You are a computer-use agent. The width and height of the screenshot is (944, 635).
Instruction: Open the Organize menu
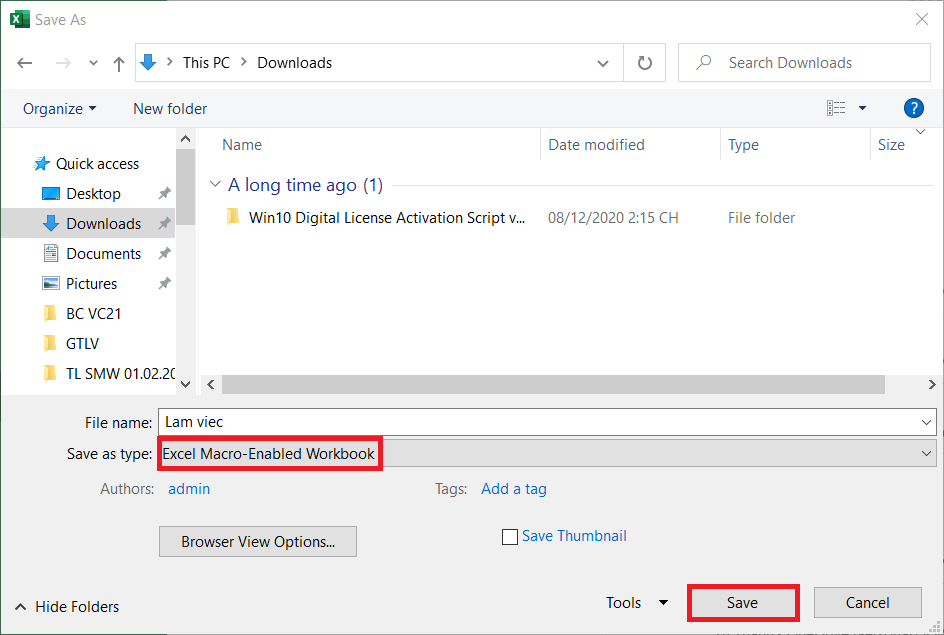point(60,108)
